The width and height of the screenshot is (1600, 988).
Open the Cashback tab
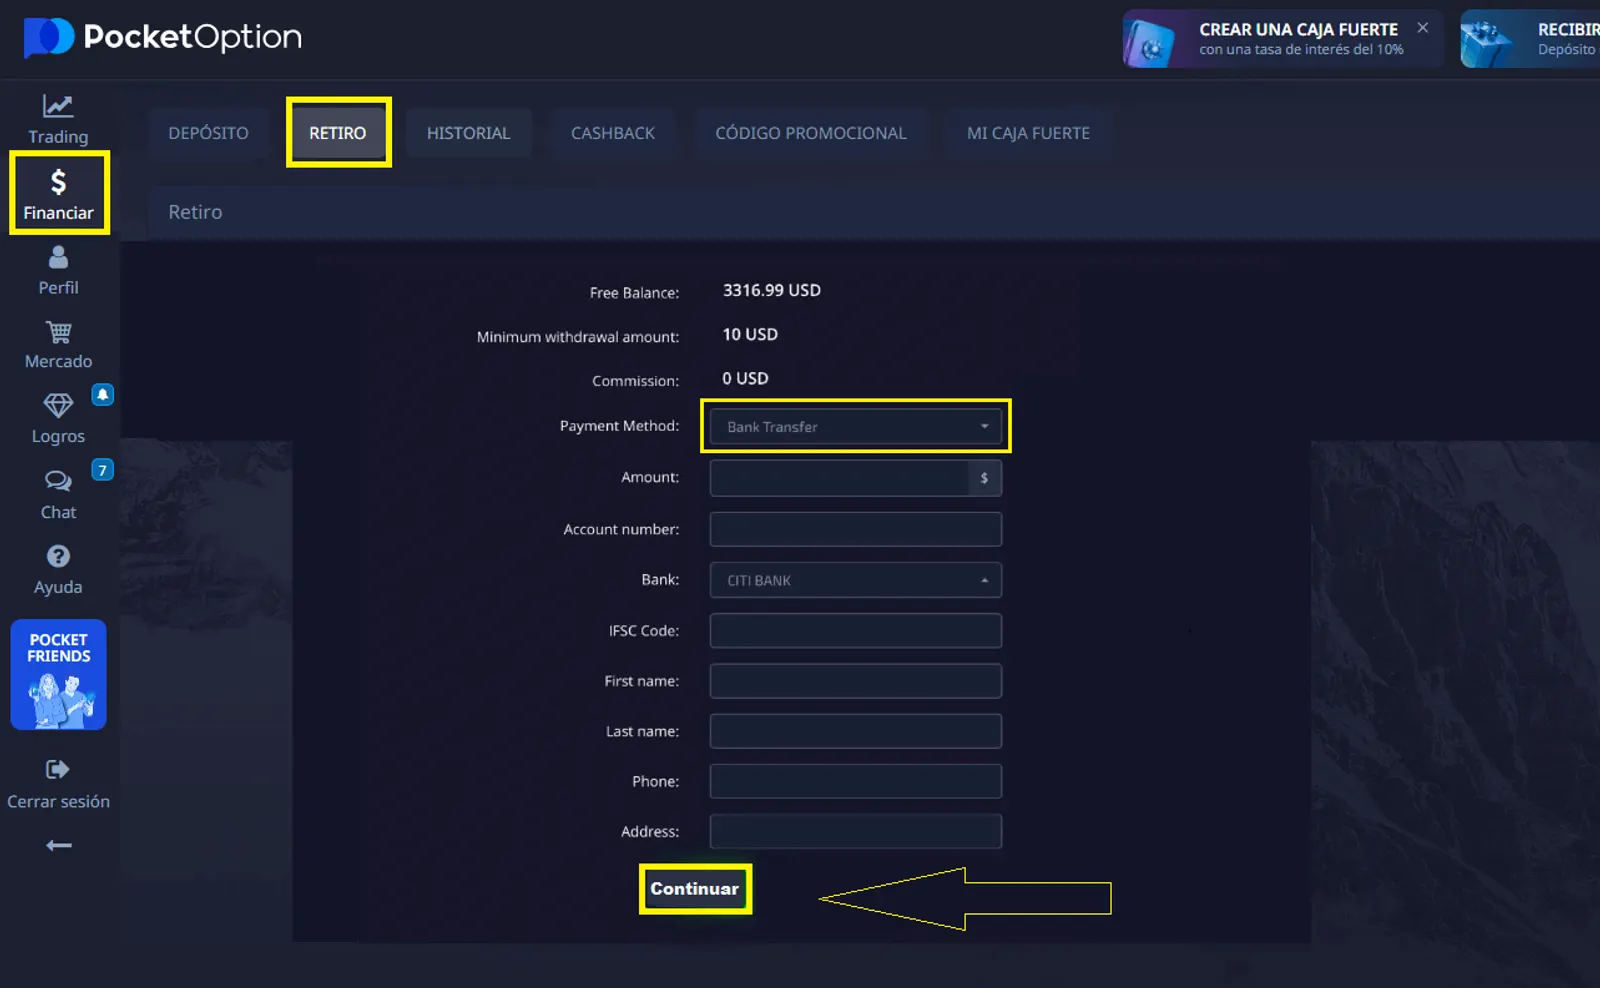point(612,133)
